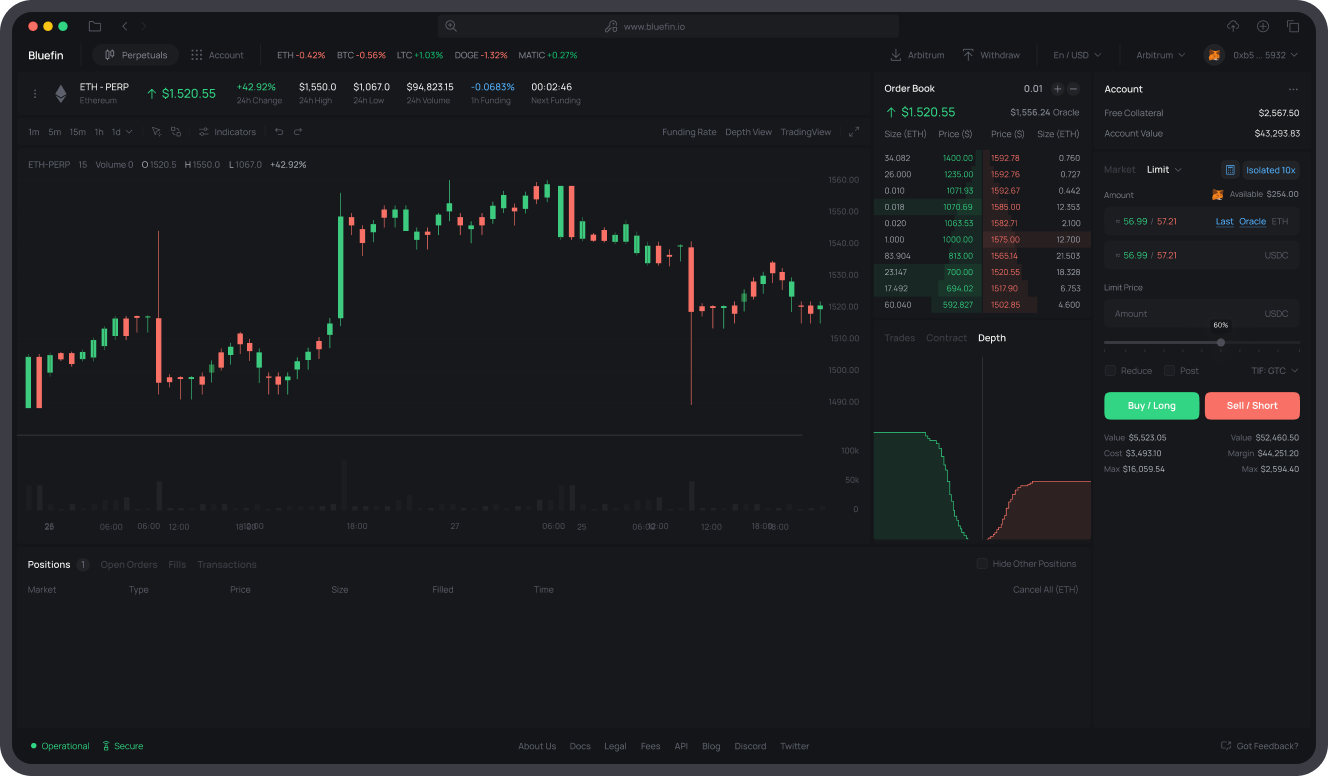Select the cursor drawing tool in chart toolbar
This screenshot has width=1328, height=776.
pos(156,132)
